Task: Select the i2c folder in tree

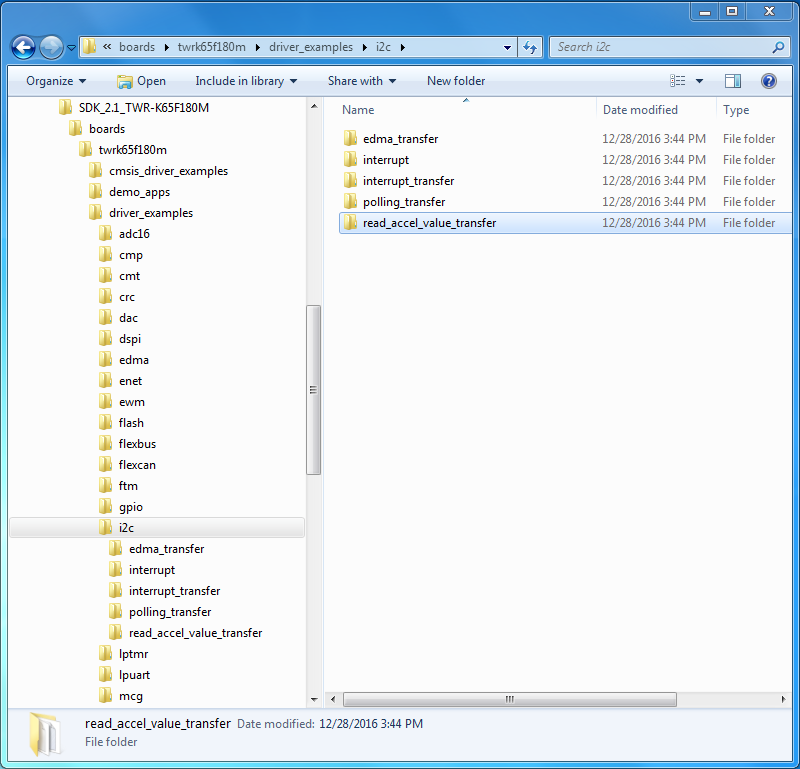Action: click(x=157, y=528)
